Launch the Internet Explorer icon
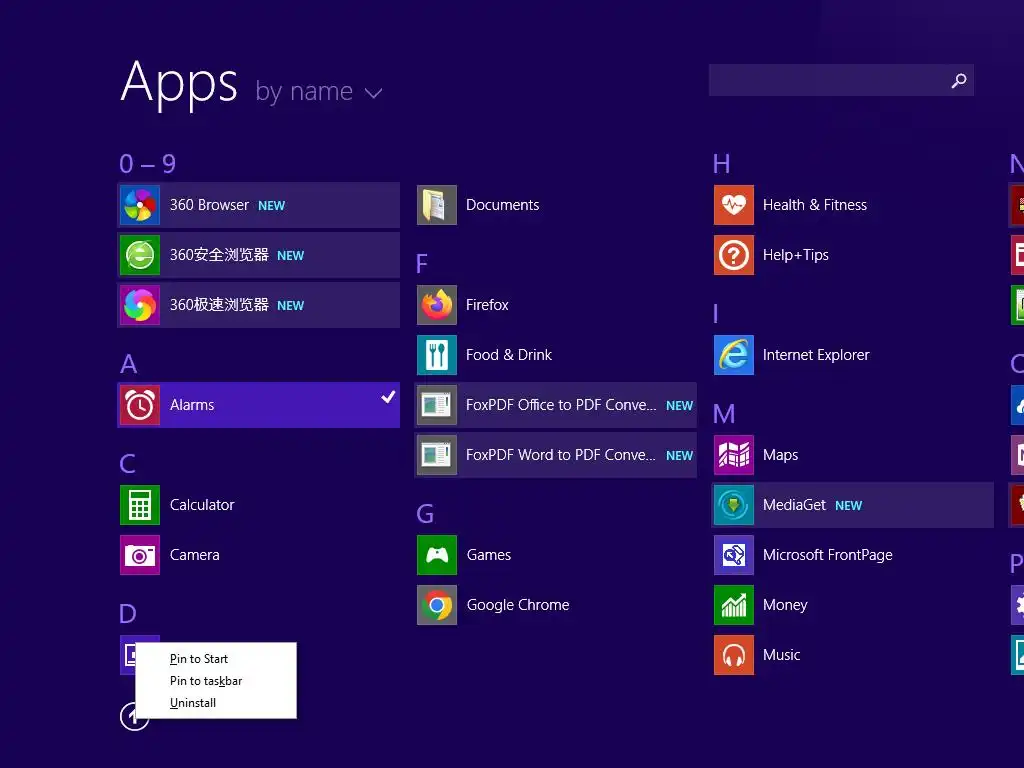The height and width of the screenshot is (768, 1024). [x=734, y=355]
